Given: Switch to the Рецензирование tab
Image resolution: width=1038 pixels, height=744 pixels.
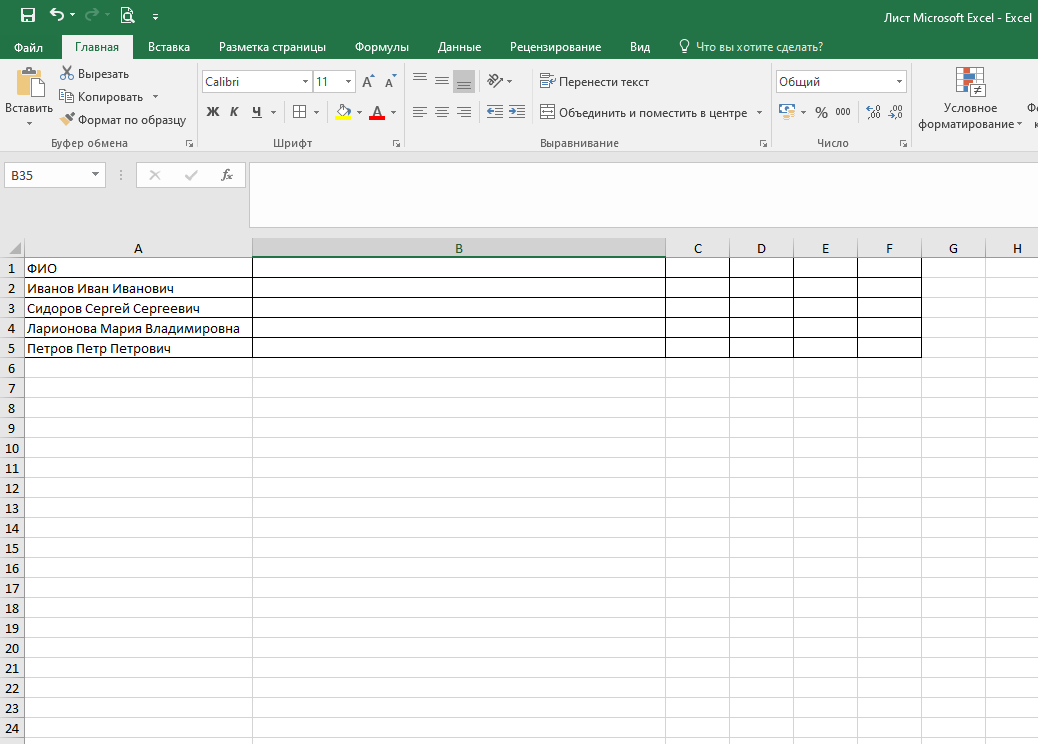Looking at the screenshot, I should (555, 47).
